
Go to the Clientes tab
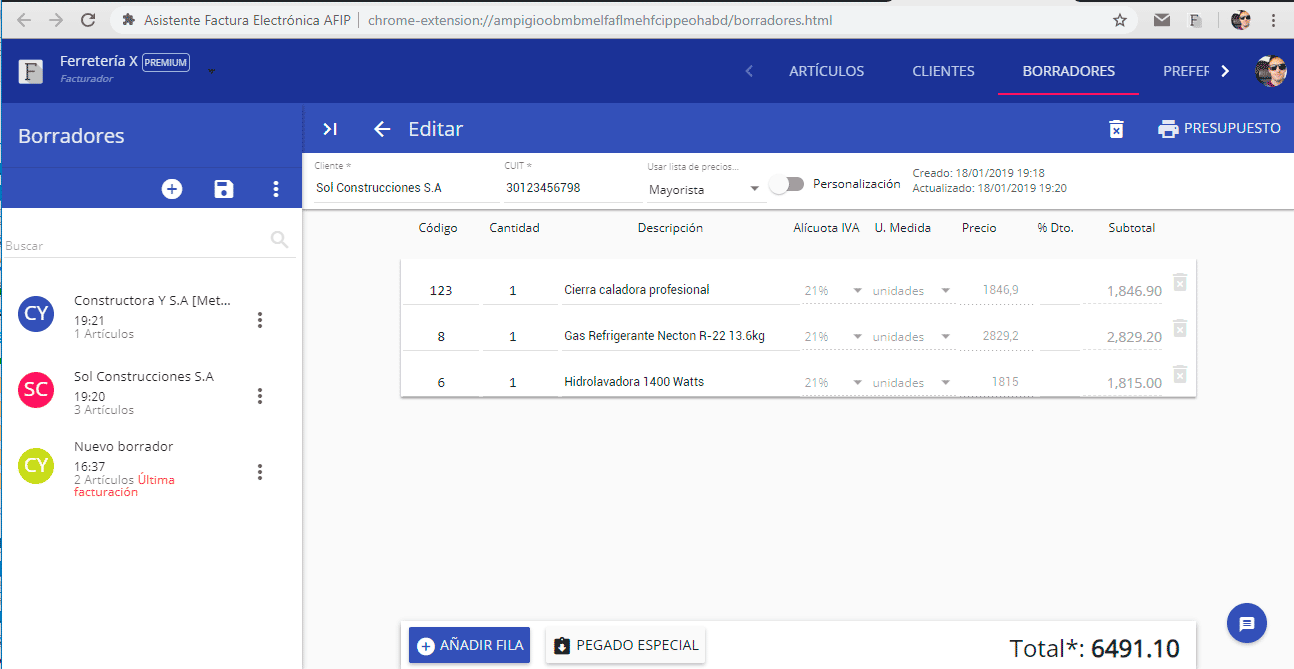pos(943,71)
